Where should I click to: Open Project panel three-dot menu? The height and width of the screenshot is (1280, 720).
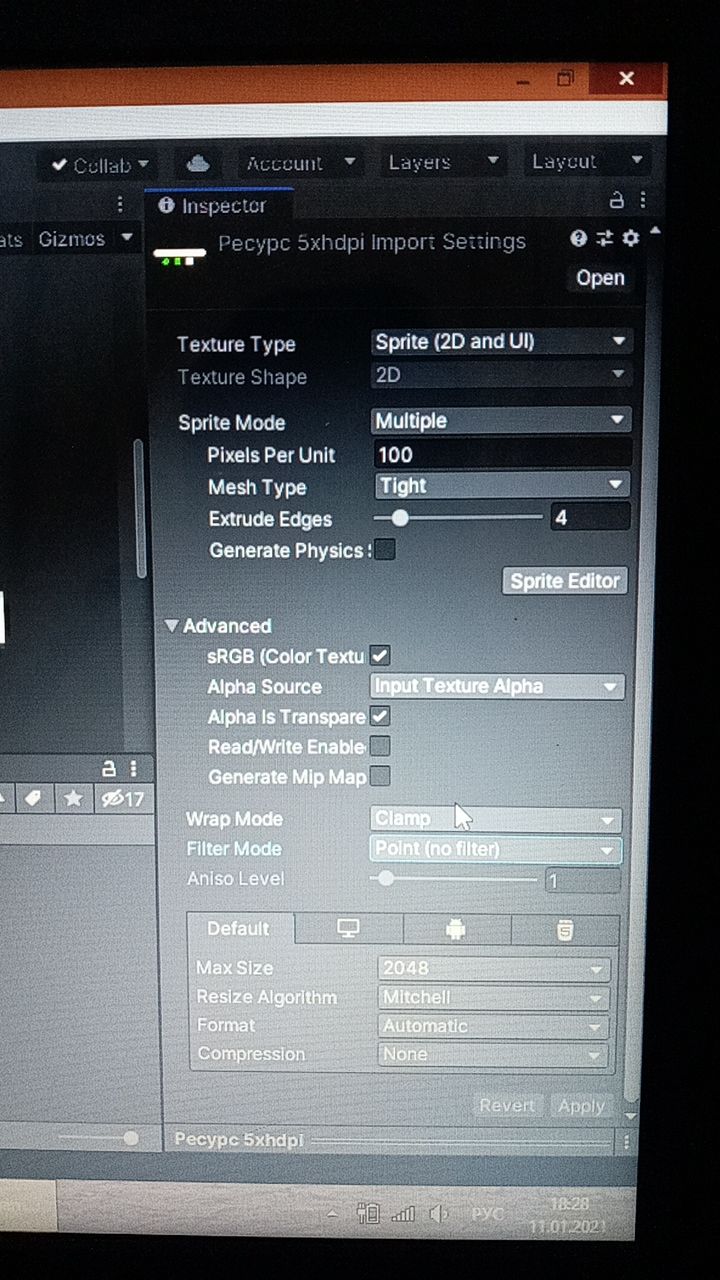point(134,768)
